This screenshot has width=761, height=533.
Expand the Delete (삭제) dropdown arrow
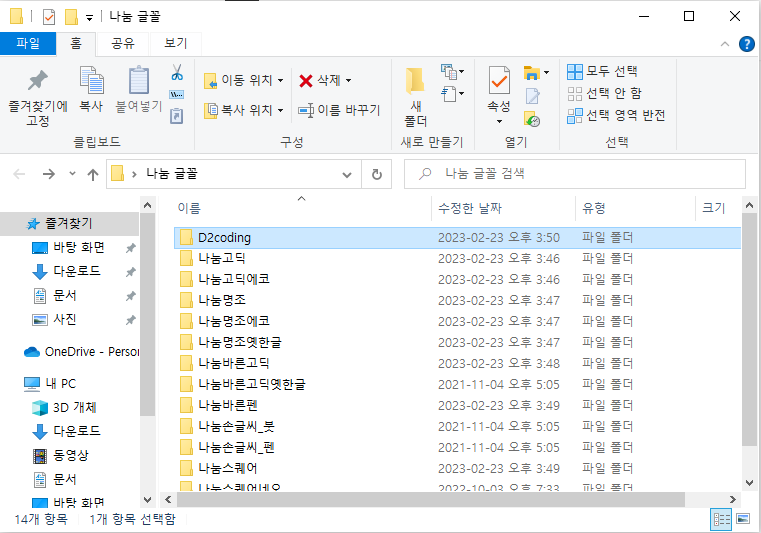coord(349,81)
